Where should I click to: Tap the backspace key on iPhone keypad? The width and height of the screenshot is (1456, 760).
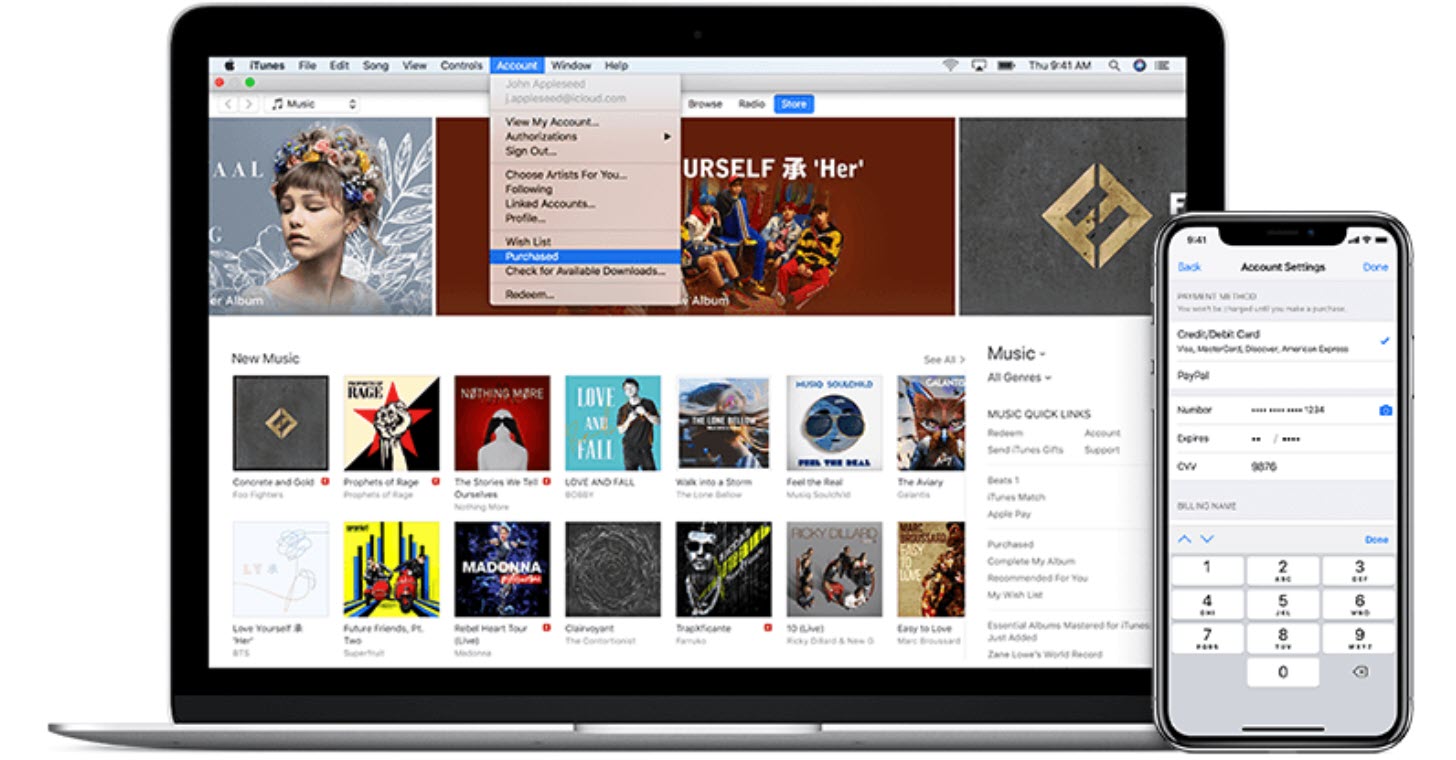point(1360,672)
